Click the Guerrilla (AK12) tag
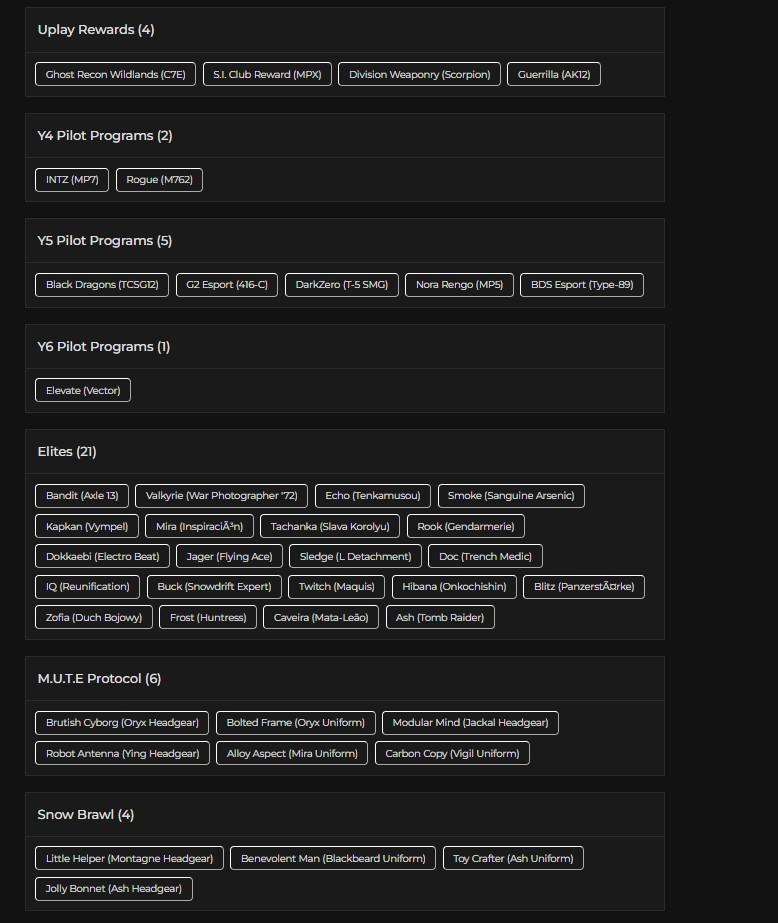This screenshot has height=923, width=778. 554,75
